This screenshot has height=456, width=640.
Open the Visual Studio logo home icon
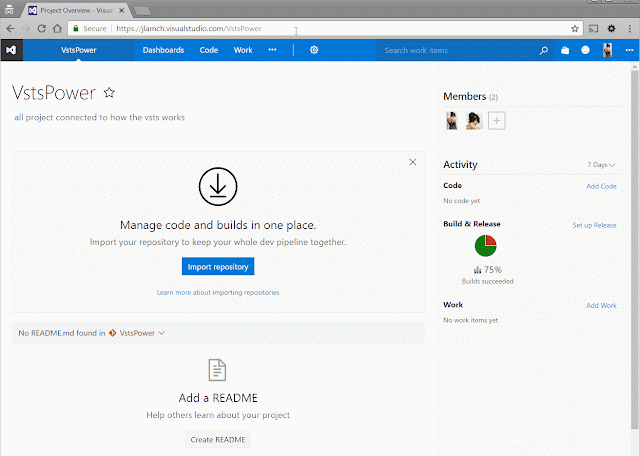click(11, 50)
